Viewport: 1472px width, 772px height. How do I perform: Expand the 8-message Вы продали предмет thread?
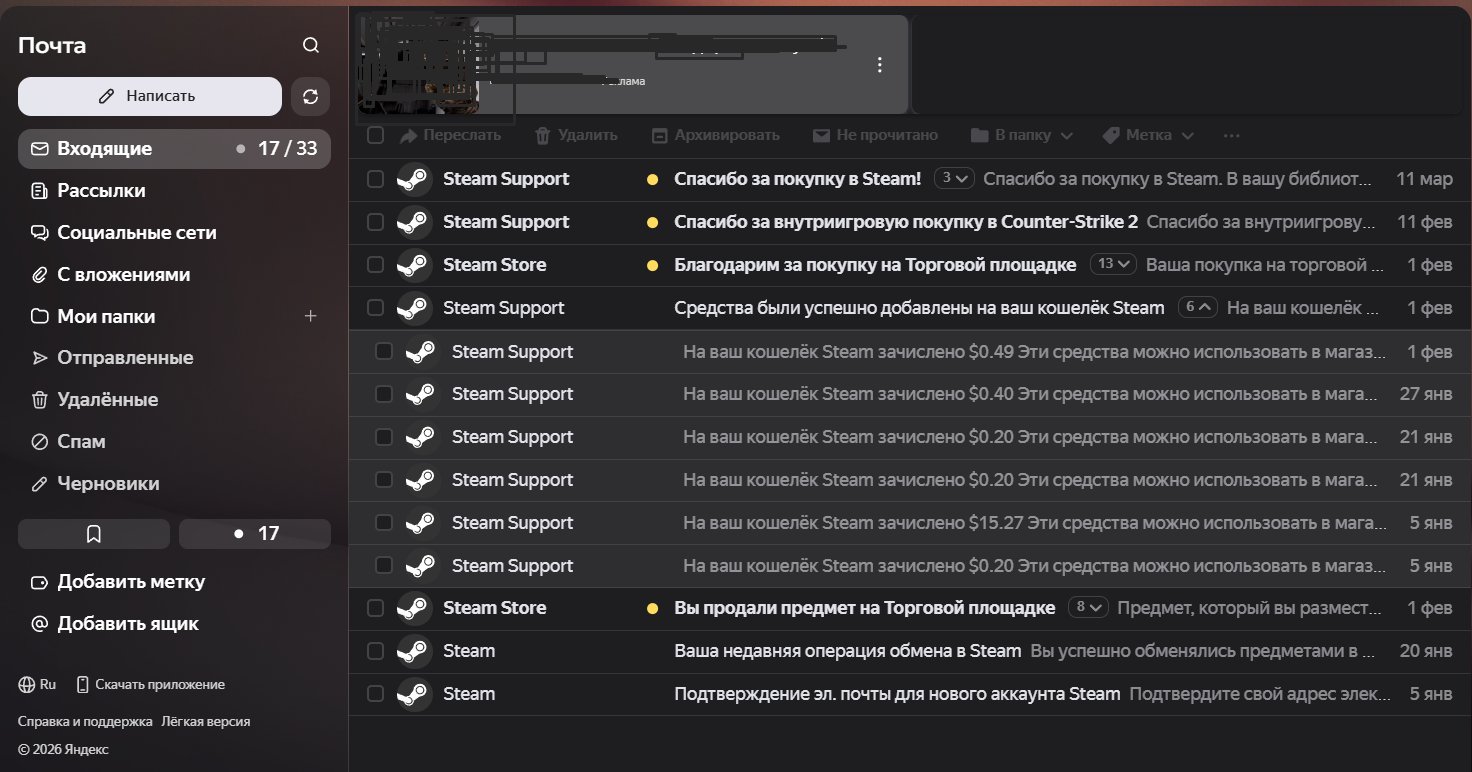point(1088,608)
